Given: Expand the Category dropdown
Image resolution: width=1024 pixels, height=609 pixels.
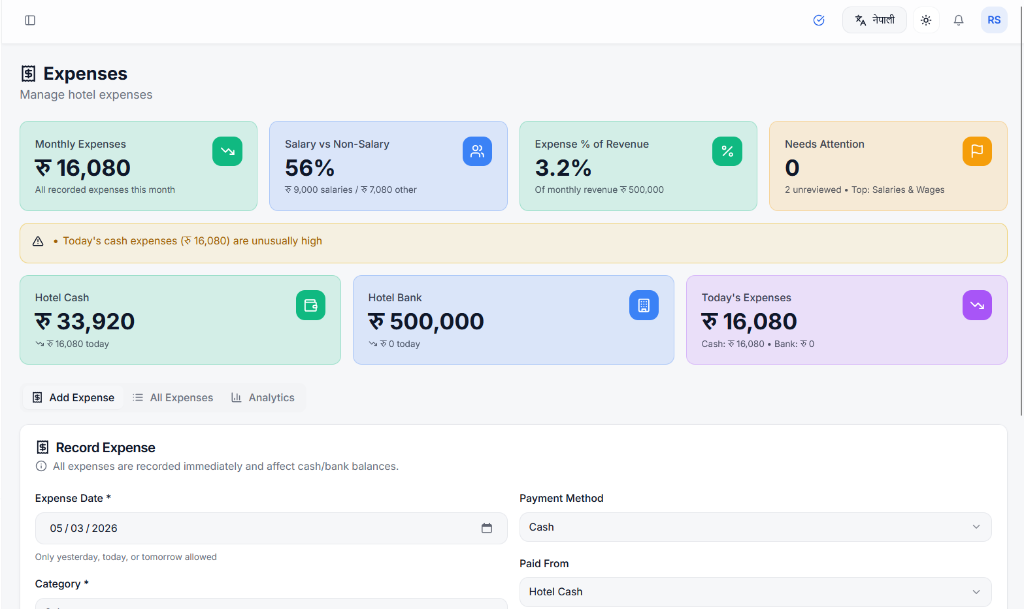Looking at the screenshot, I should [270, 604].
